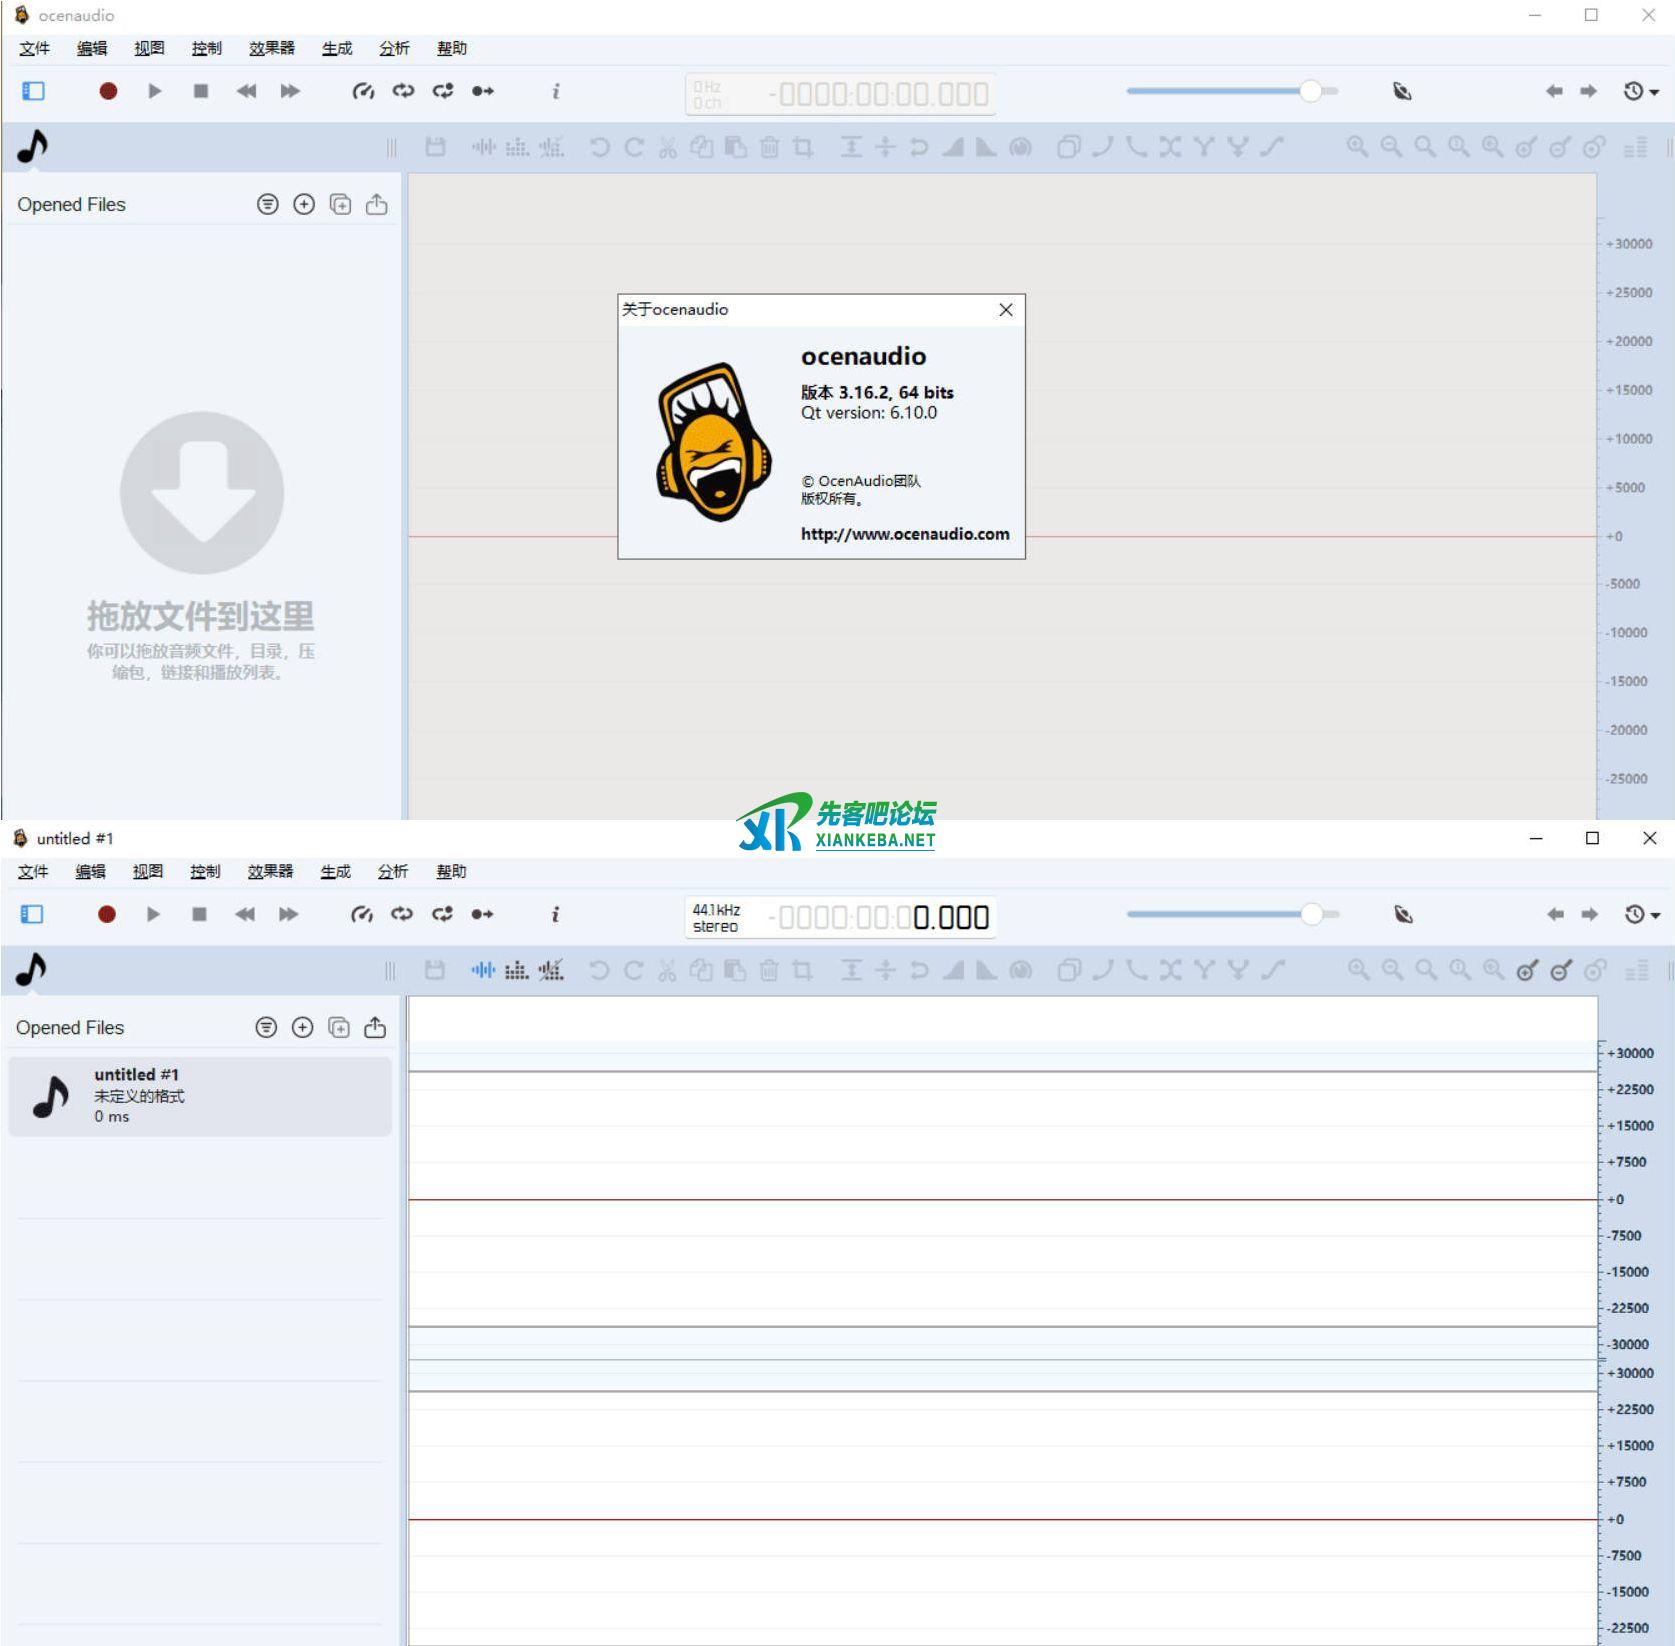Open history clock dropdown in untitled #1 window
Image resolution: width=1675 pixels, height=1646 pixels.
(x=1640, y=914)
